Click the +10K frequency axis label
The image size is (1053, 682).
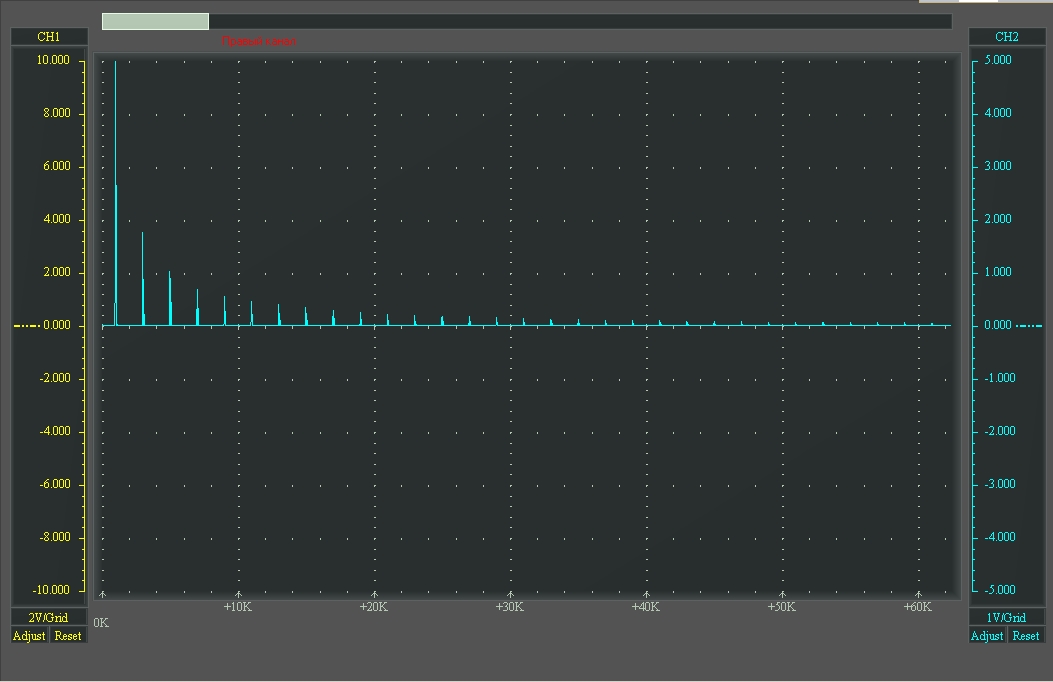pyautogui.click(x=238, y=607)
